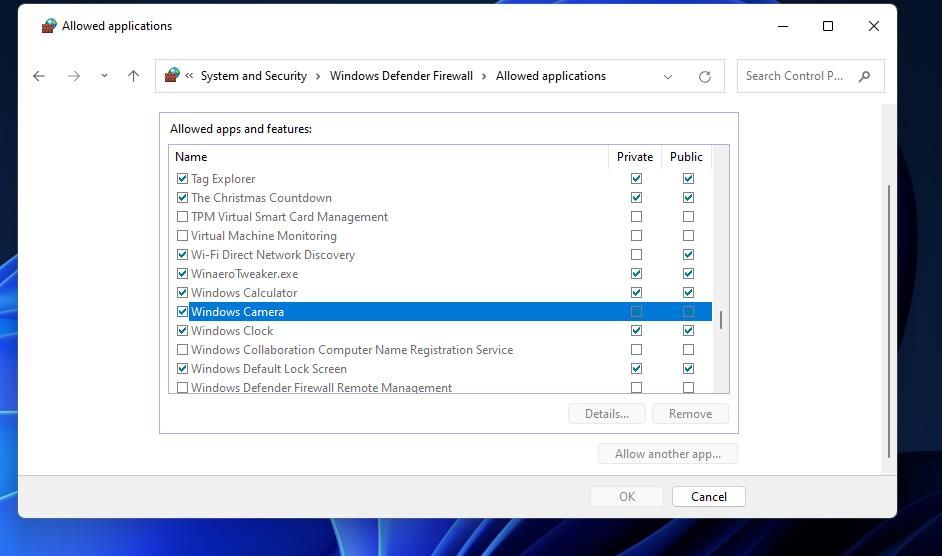Image resolution: width=942 pixels, height=556 pixels.
Task: Expand the address bar history dropdown
Action: click(668, 76)
